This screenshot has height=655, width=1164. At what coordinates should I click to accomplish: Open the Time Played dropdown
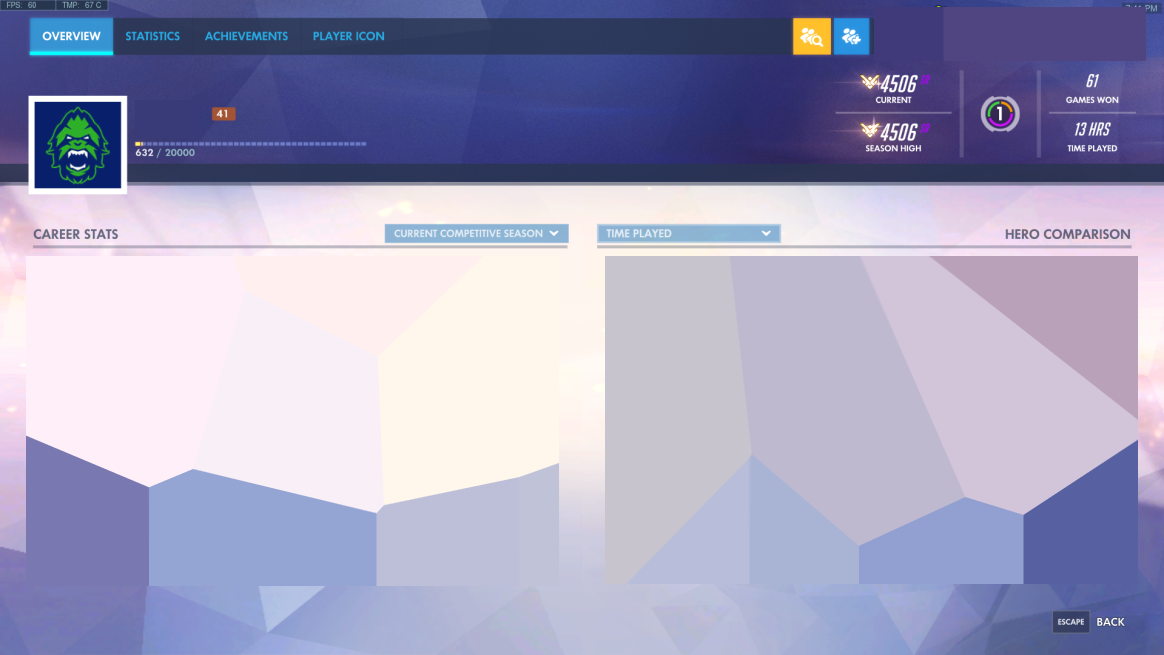click(688, 233)
